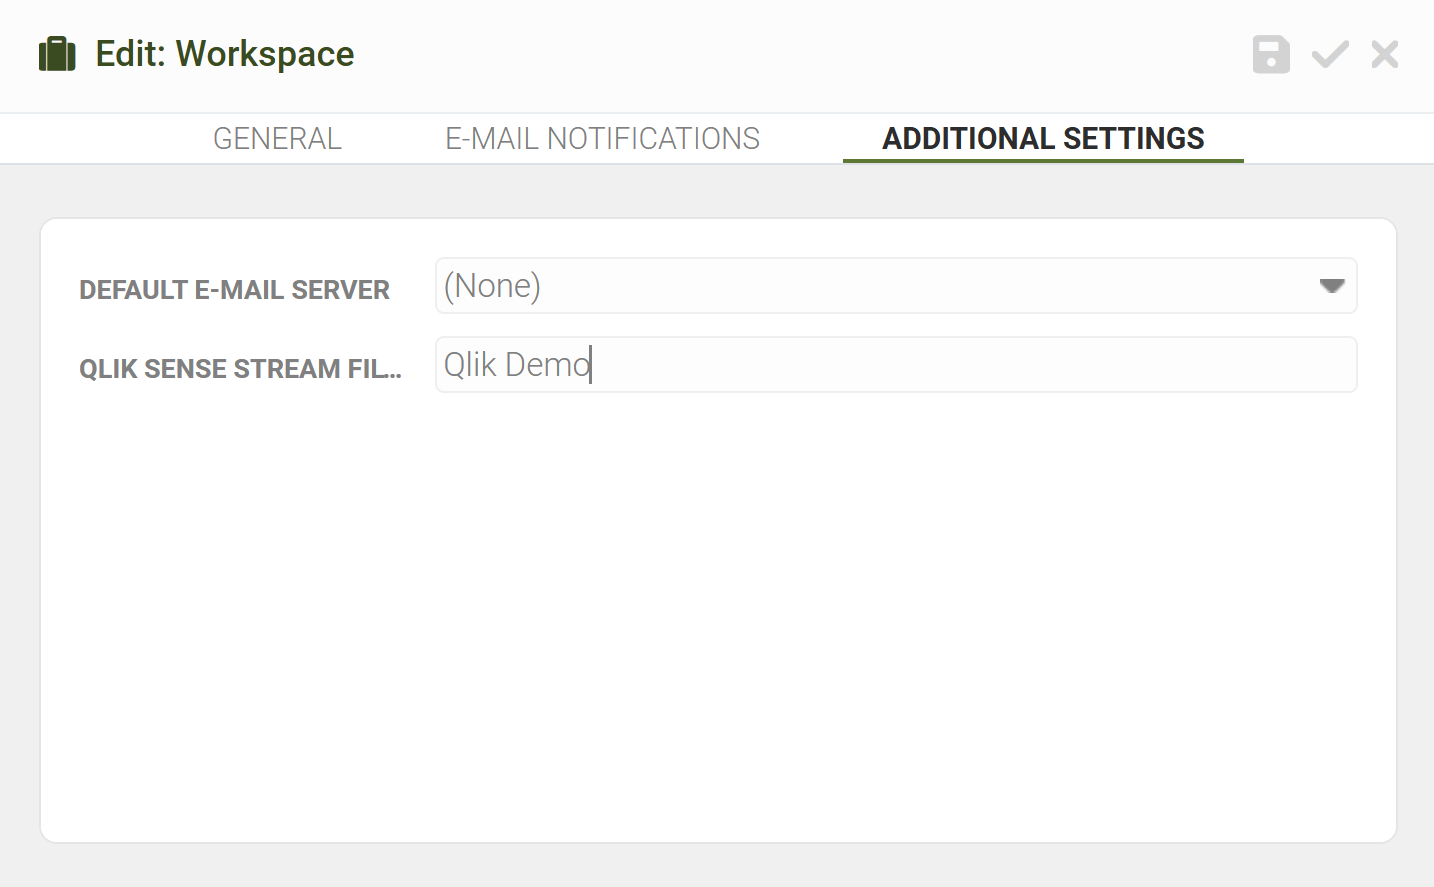Click the green underline of Additional Settings
The image size is (1434, 887).
(x=1043, y=160)
